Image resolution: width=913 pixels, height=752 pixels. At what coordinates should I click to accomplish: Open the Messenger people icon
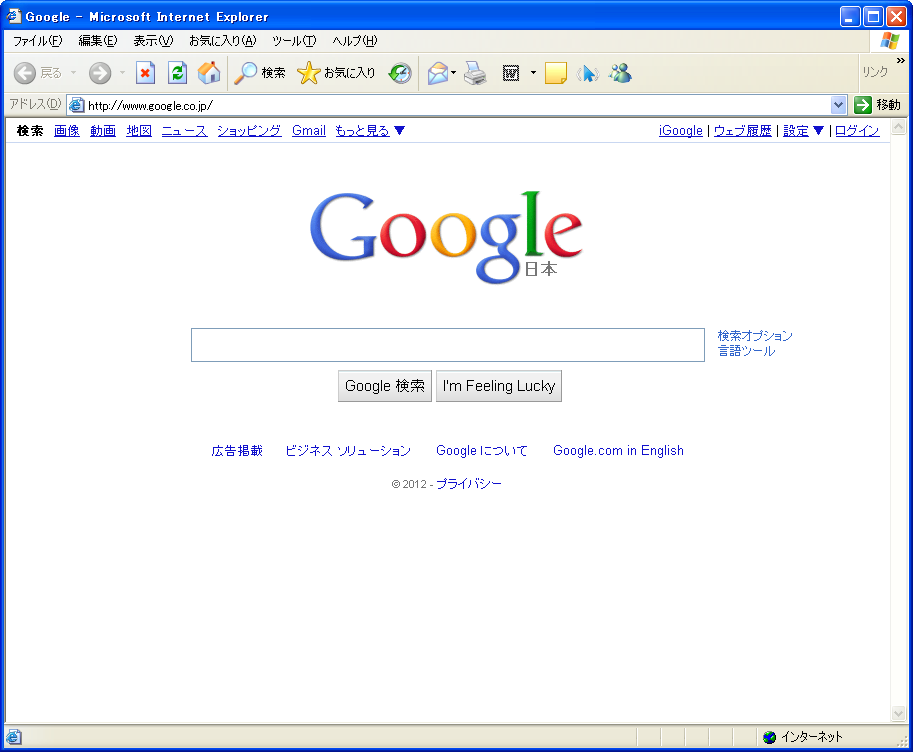(620, 73)
